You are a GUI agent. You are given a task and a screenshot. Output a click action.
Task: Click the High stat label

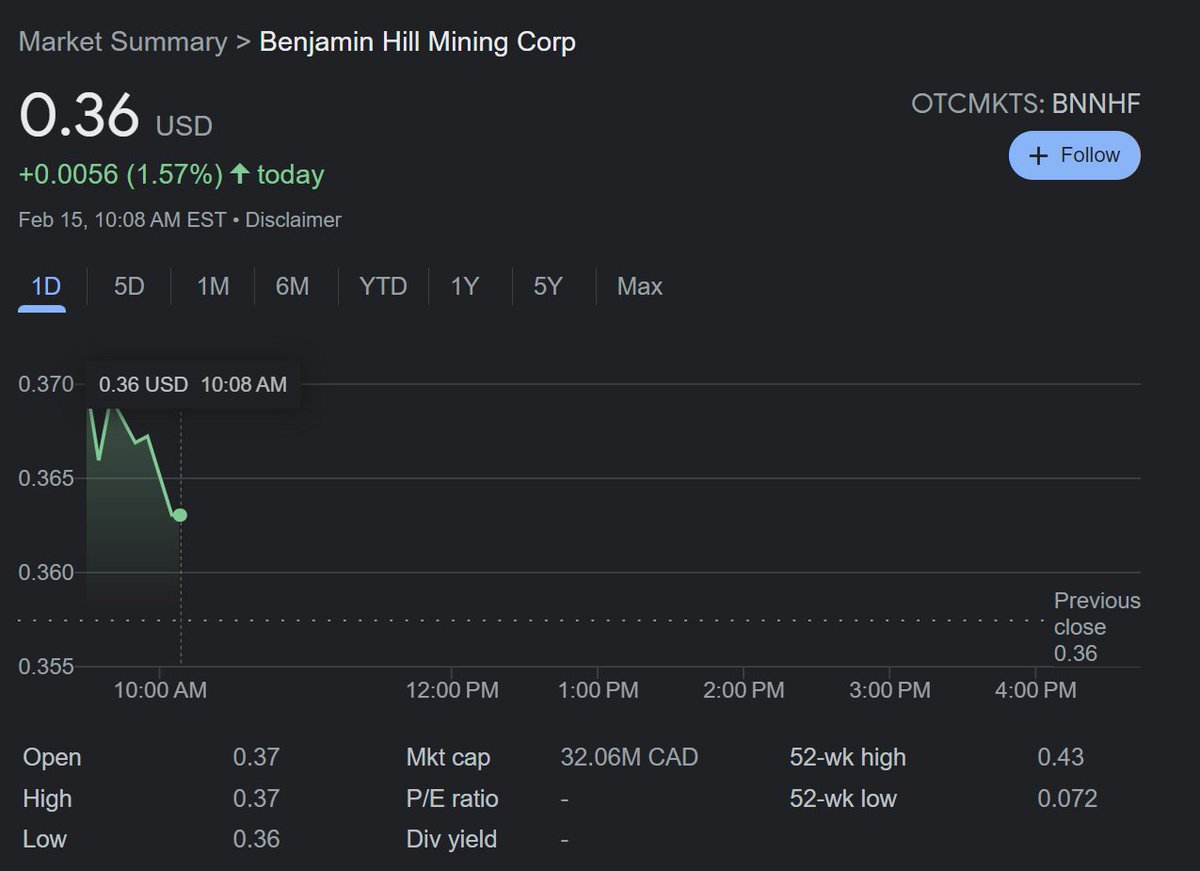point(47,799)
